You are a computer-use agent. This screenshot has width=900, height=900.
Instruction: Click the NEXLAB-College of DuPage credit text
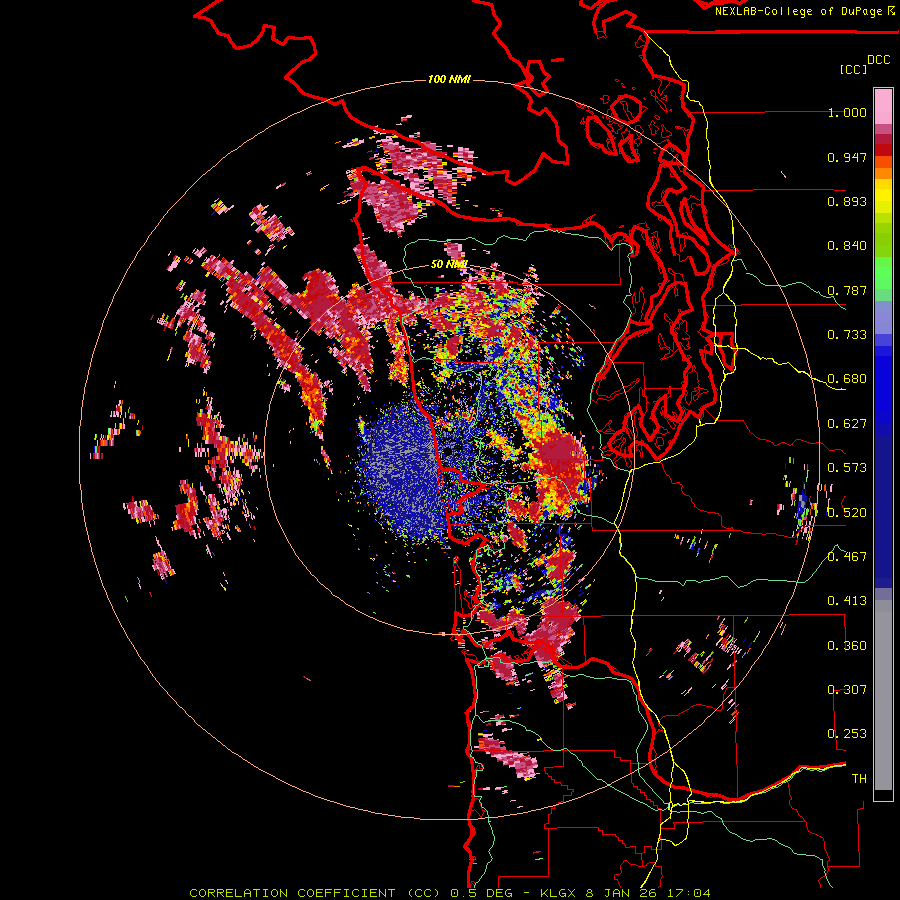pyautogui.click(x=804, y=11)
